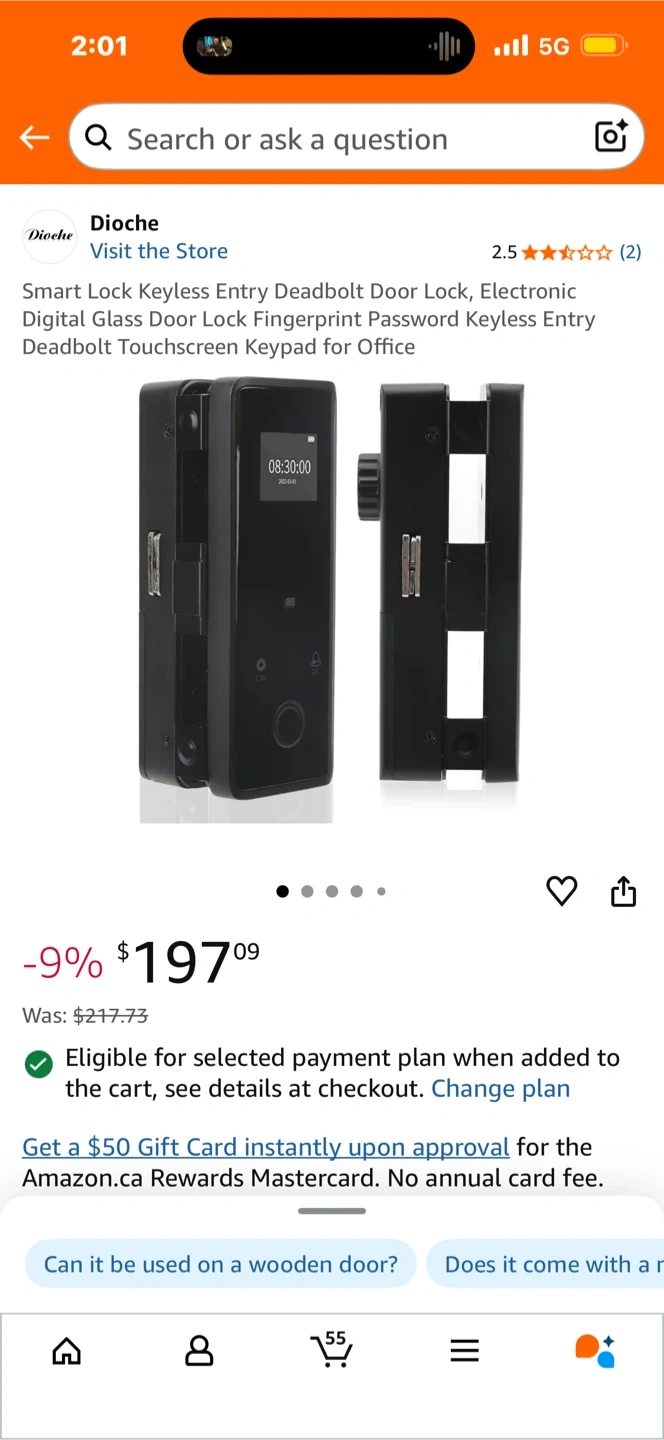Click the Dioche brand logo
664x1440 pixels.
pos(50,236)
